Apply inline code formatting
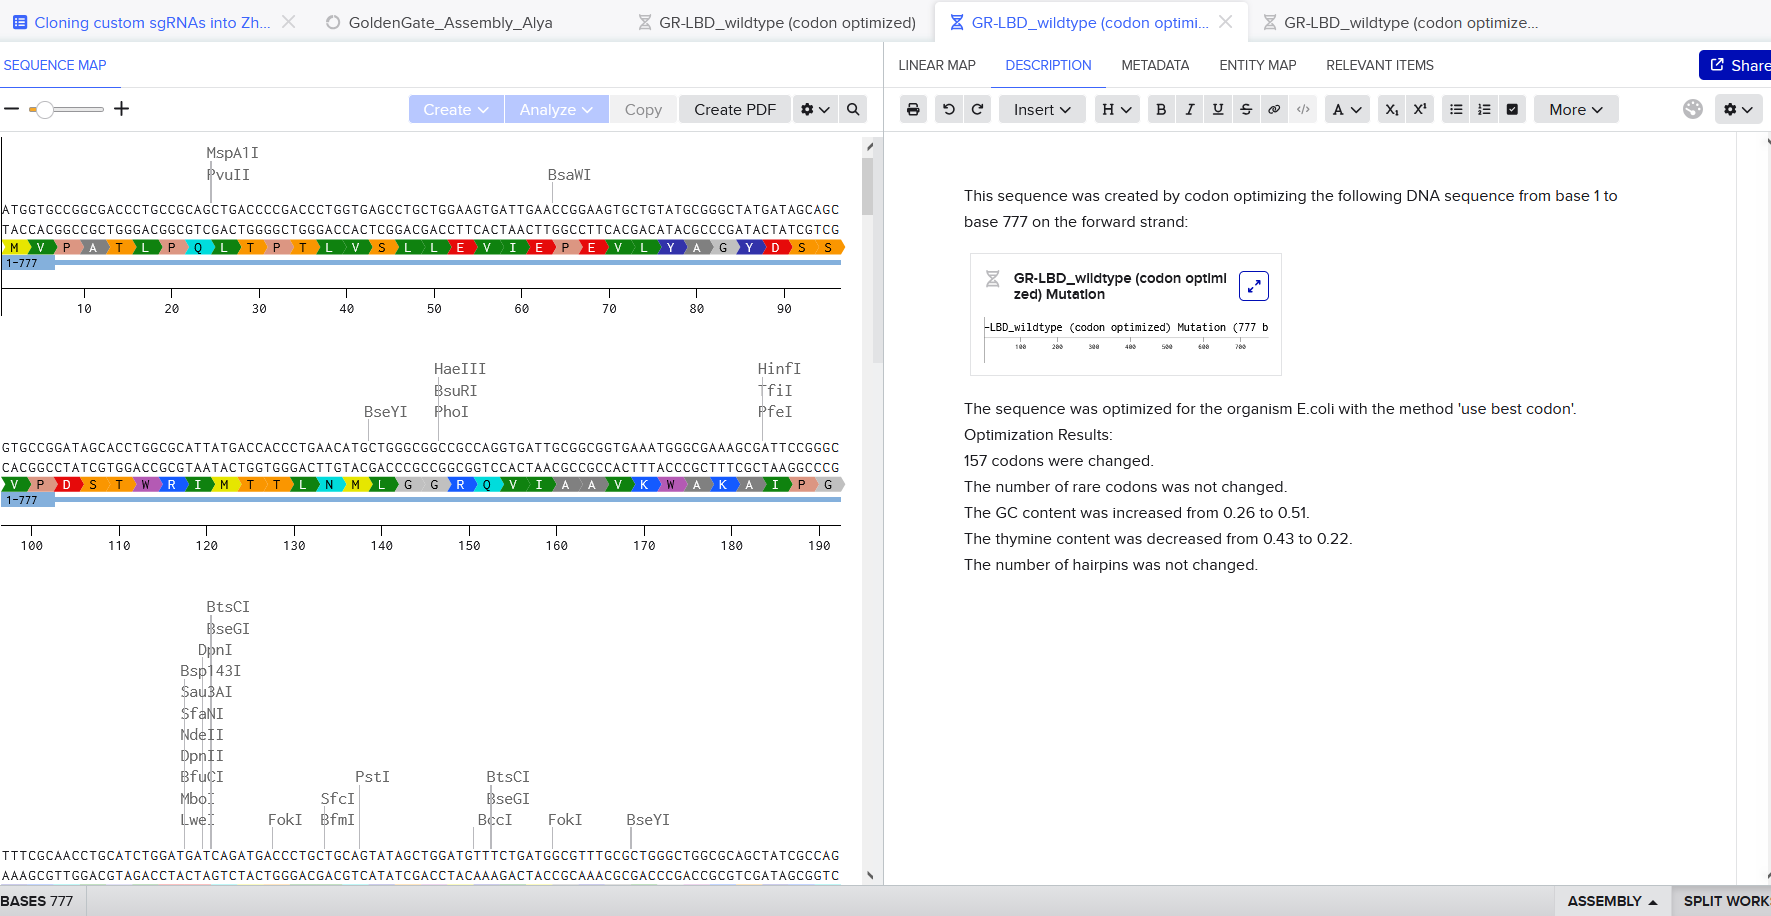 1303,110
